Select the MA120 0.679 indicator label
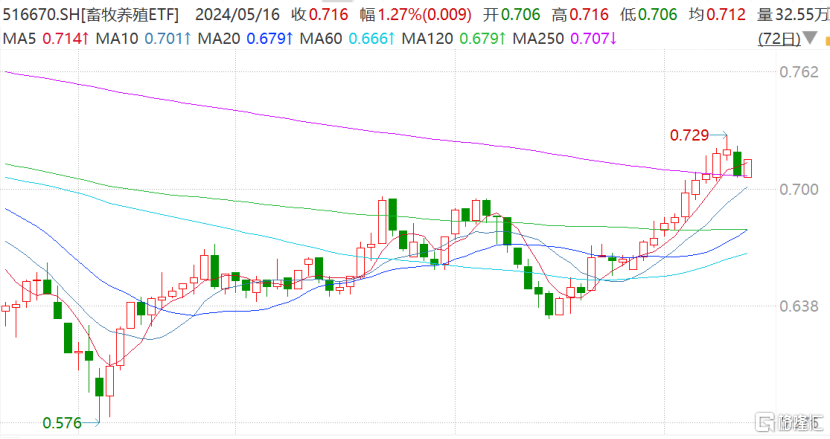Screen dimensions: 830x439 tap(454, 39)
